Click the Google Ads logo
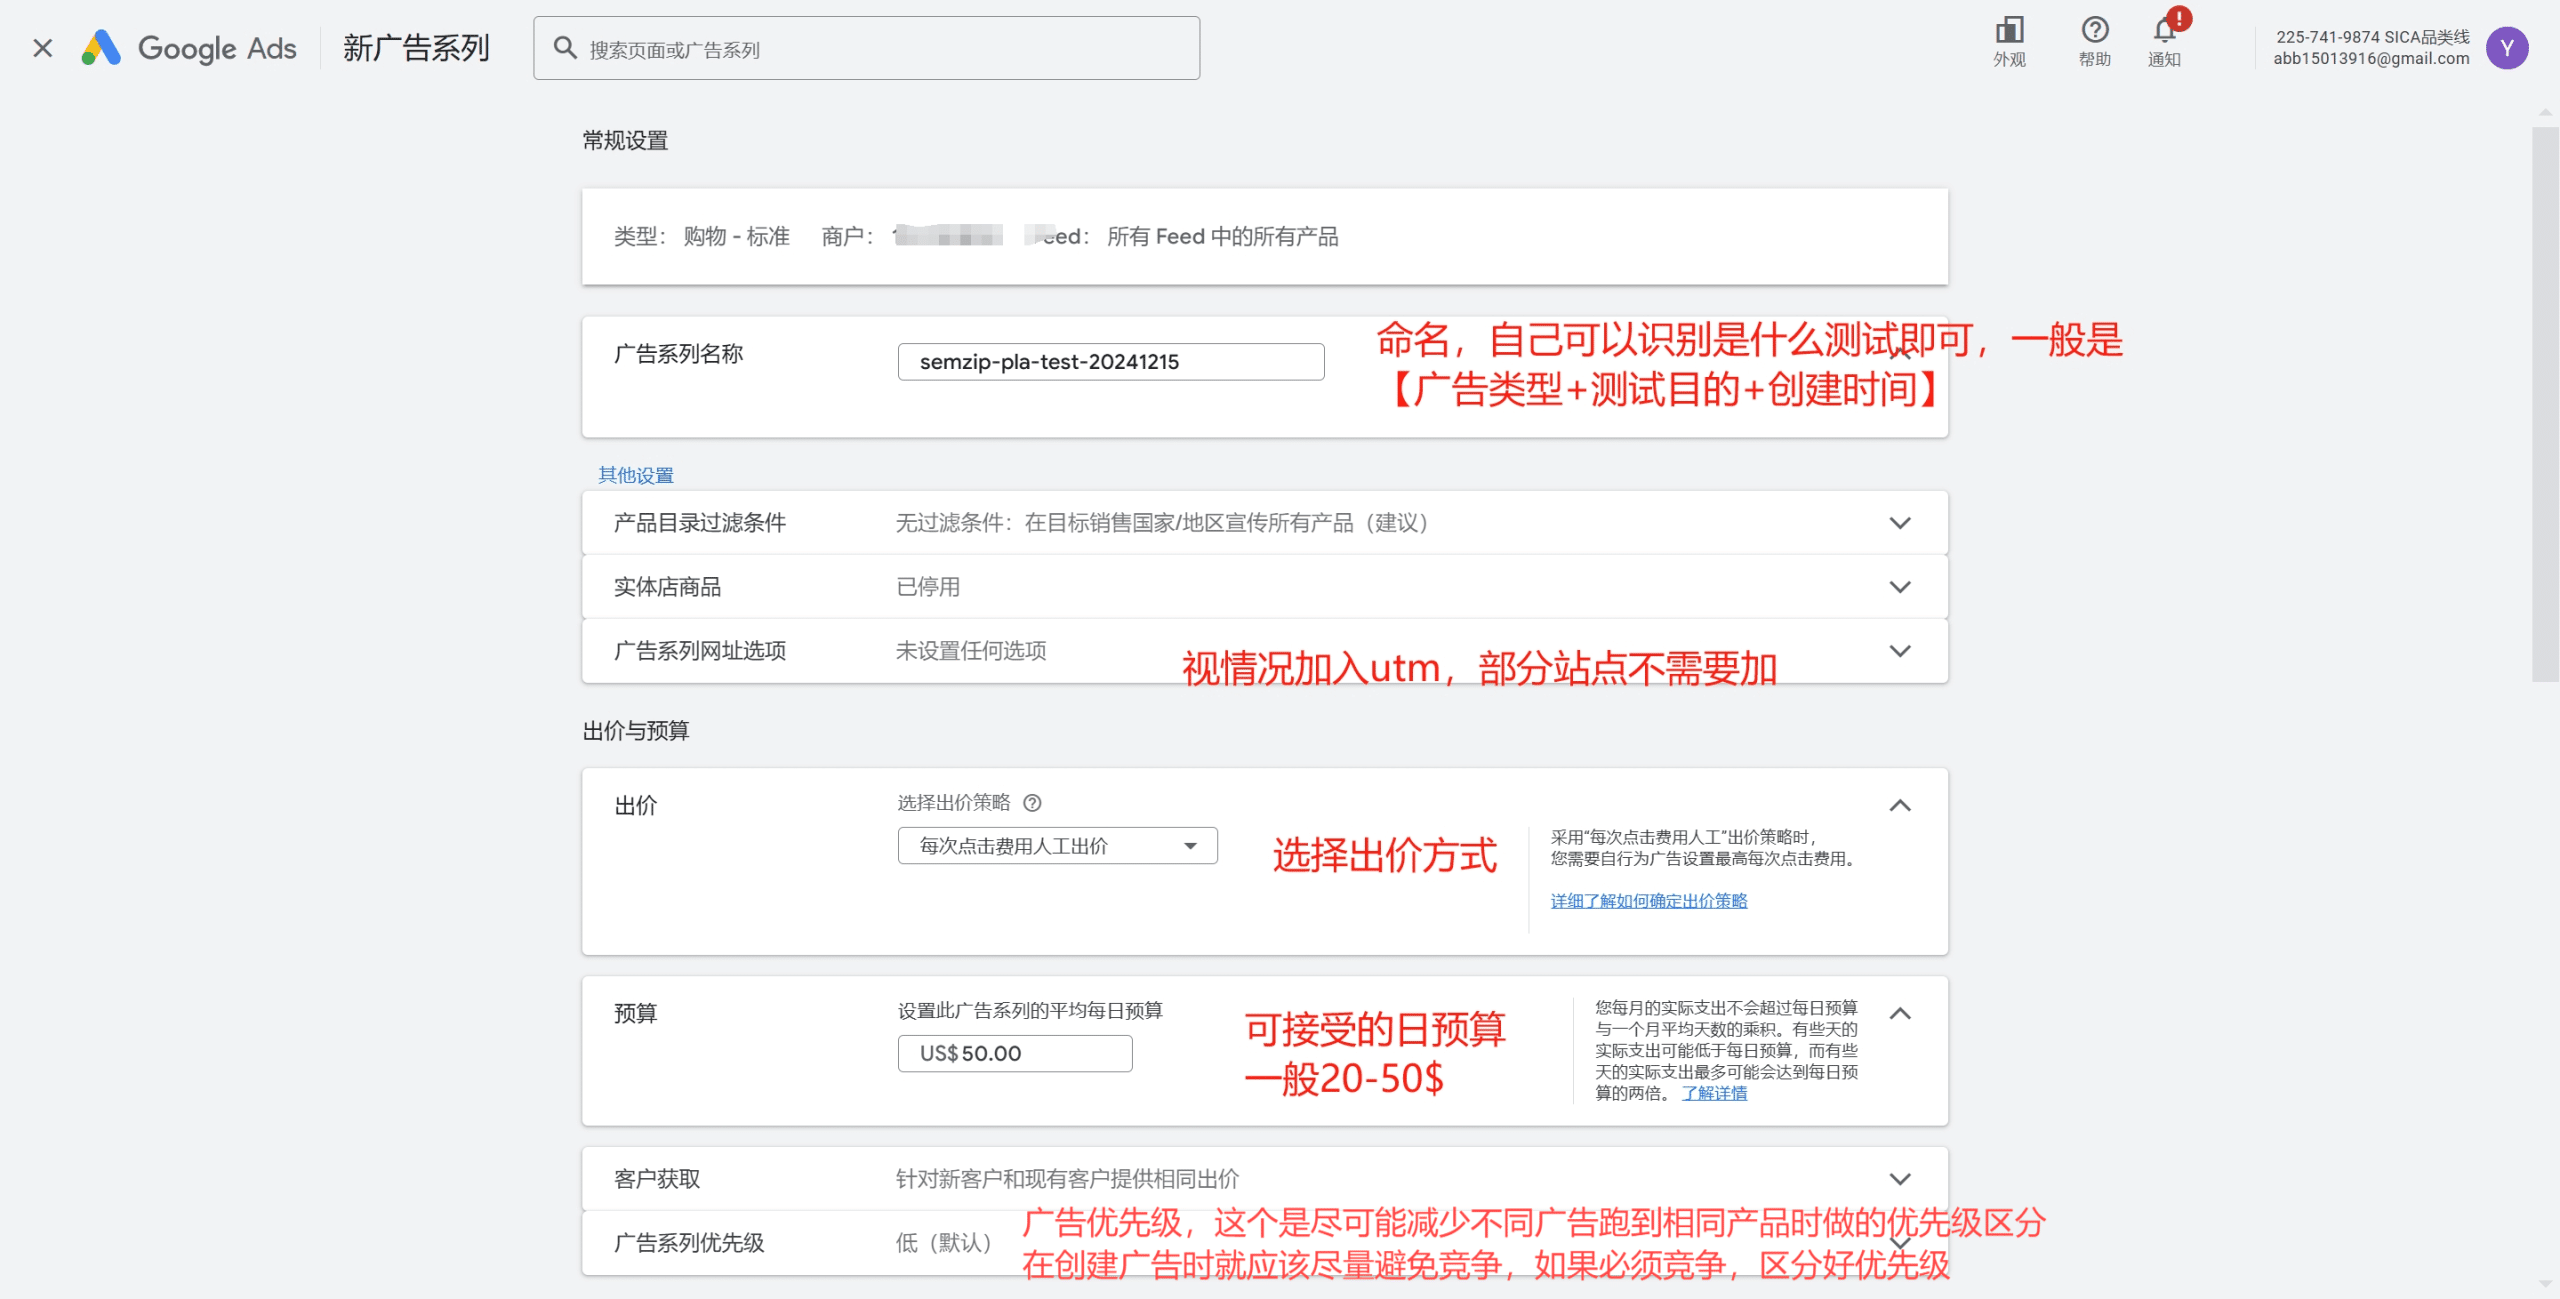Viewport: 2560px width, 1299px height. [x=189, y=48]
